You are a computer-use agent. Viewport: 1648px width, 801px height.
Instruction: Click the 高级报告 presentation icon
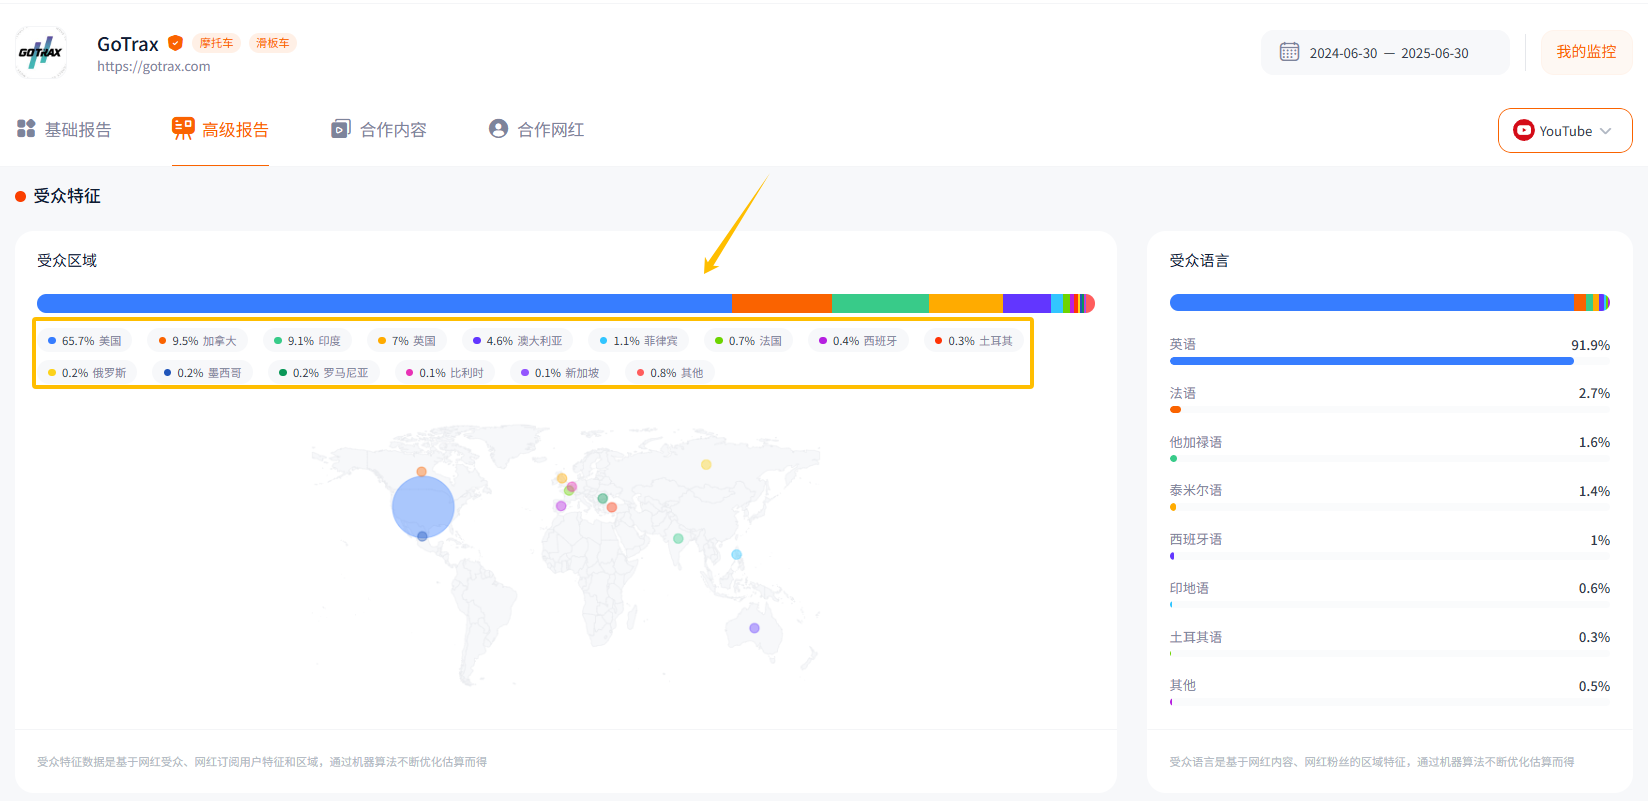[x=183, y=128]
